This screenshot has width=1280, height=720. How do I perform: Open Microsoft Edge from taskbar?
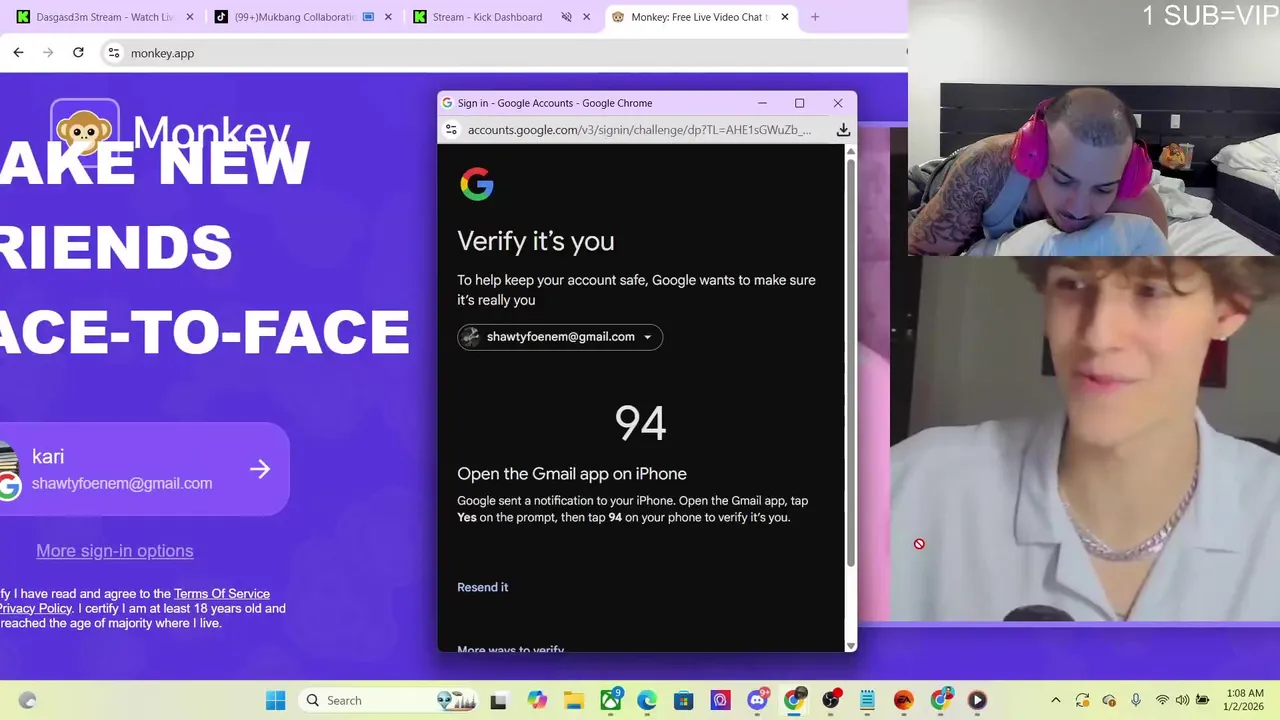point(647,701)
